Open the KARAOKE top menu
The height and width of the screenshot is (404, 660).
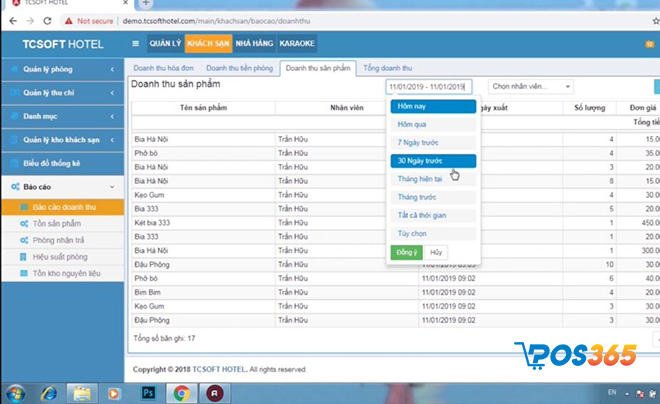(297, 43)
